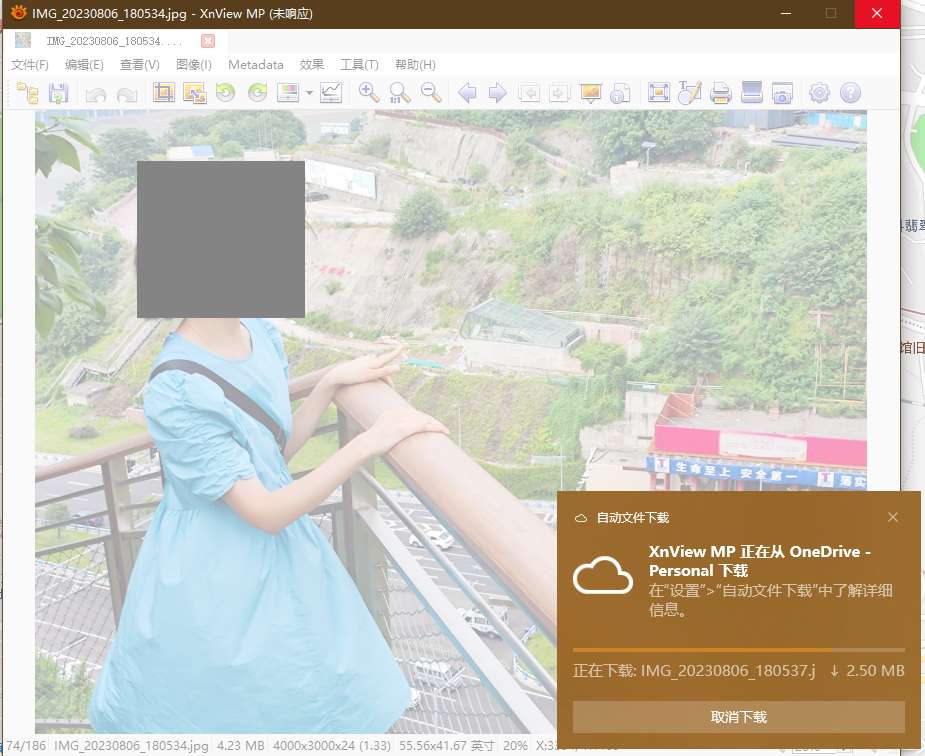Viewport: 925px width, 756px height.
Task: Click the Redo arrow icon
Action: pyautogui.click(x=127, y=94)
